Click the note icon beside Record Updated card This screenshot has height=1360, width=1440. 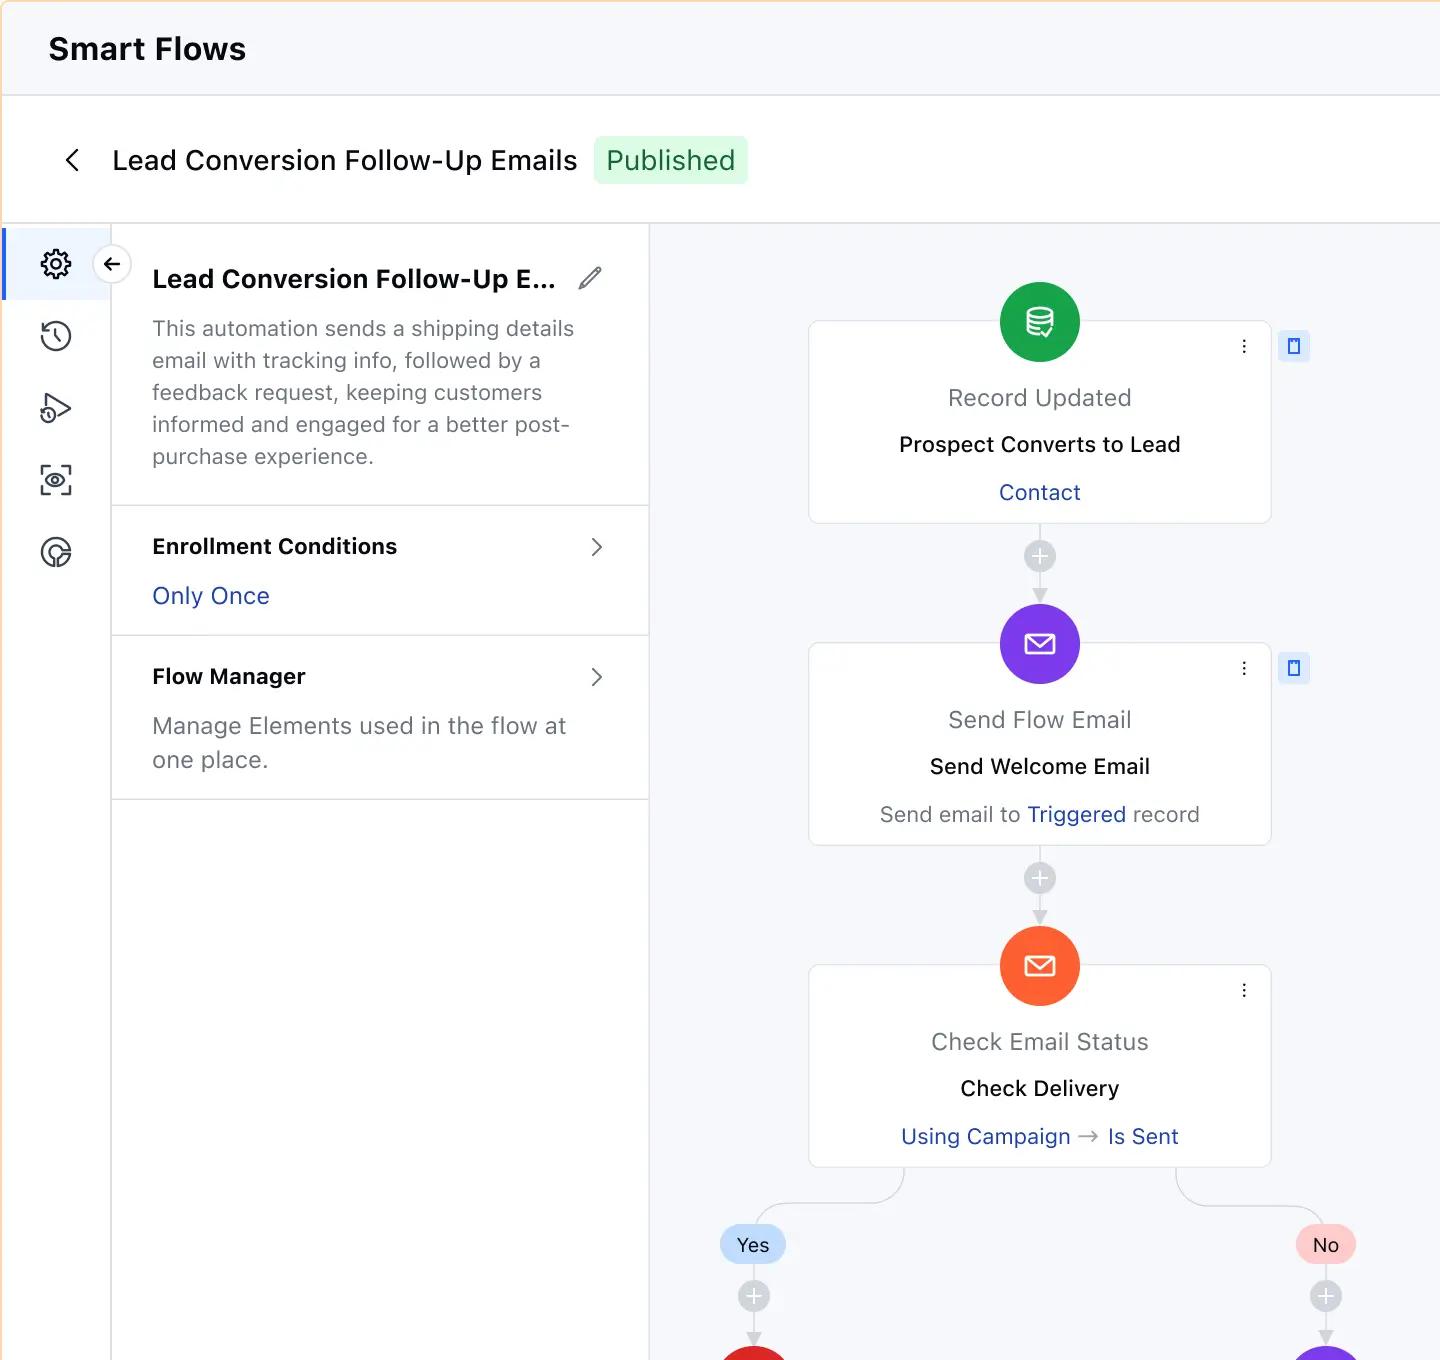click(x=1294, y=346)
